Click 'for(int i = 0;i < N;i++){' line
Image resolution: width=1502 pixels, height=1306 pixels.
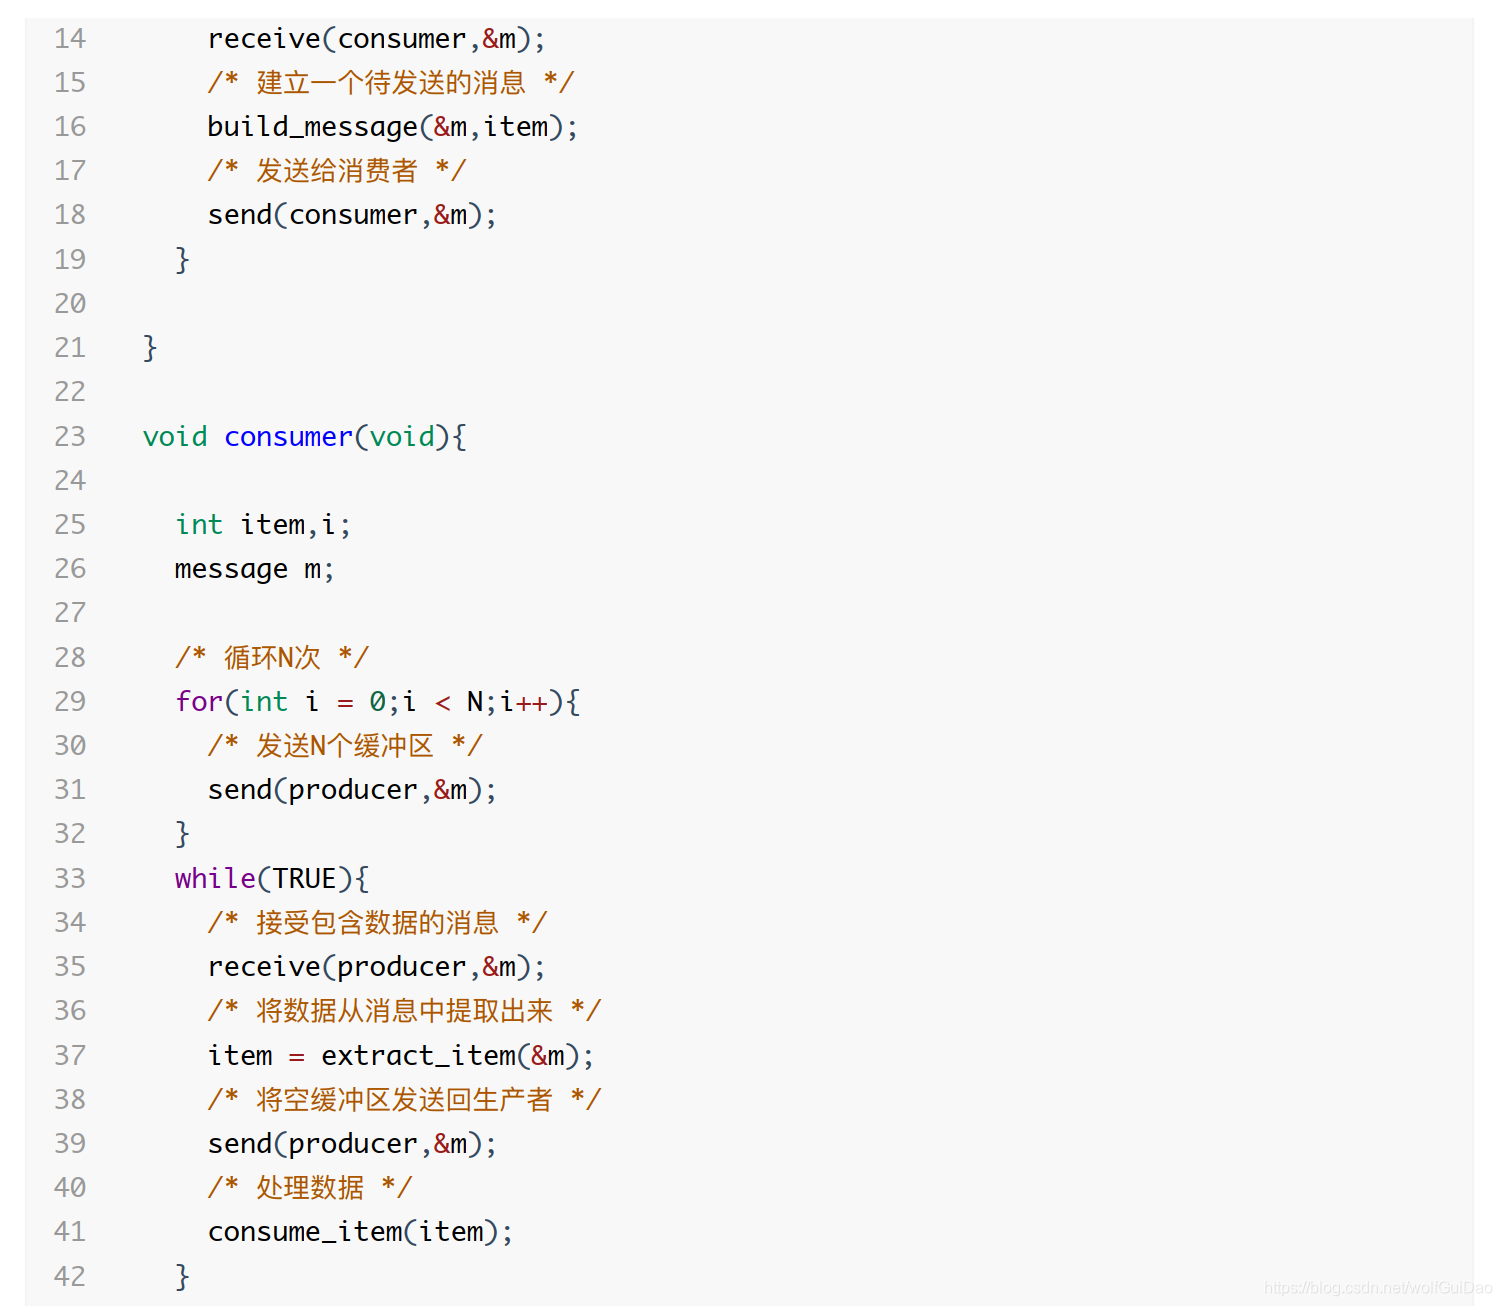[x=377, y=702]
